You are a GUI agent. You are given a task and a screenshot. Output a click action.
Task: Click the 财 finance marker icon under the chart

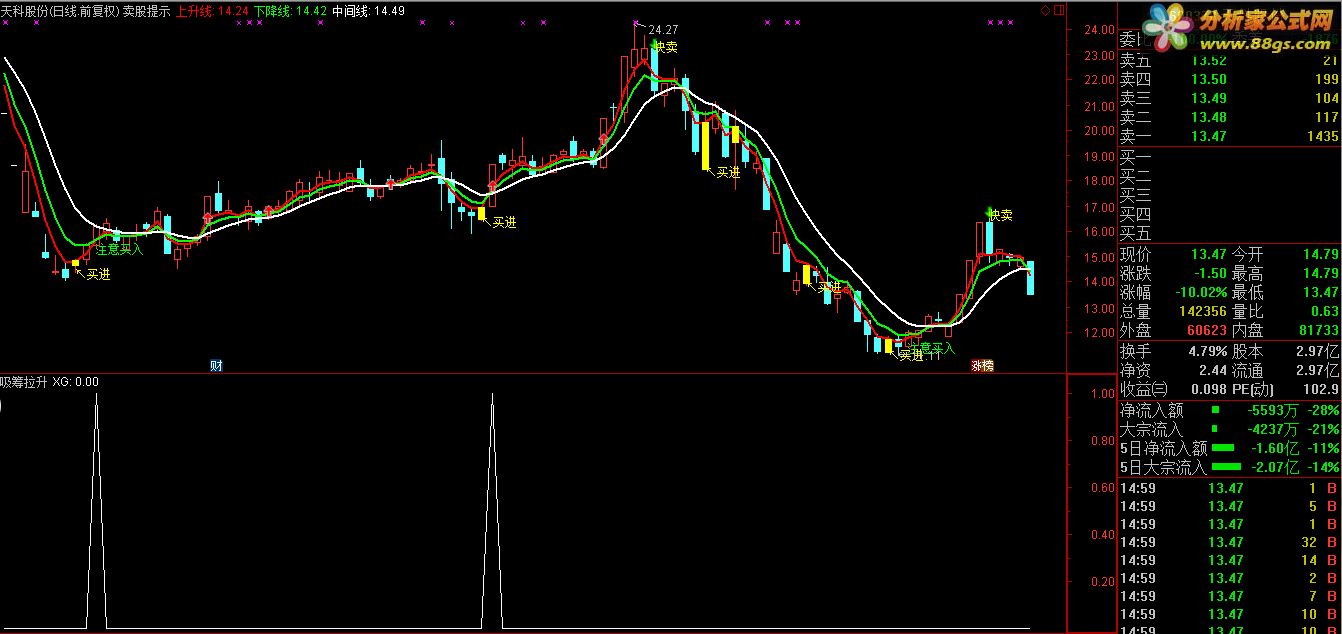[x=216, y=366]
